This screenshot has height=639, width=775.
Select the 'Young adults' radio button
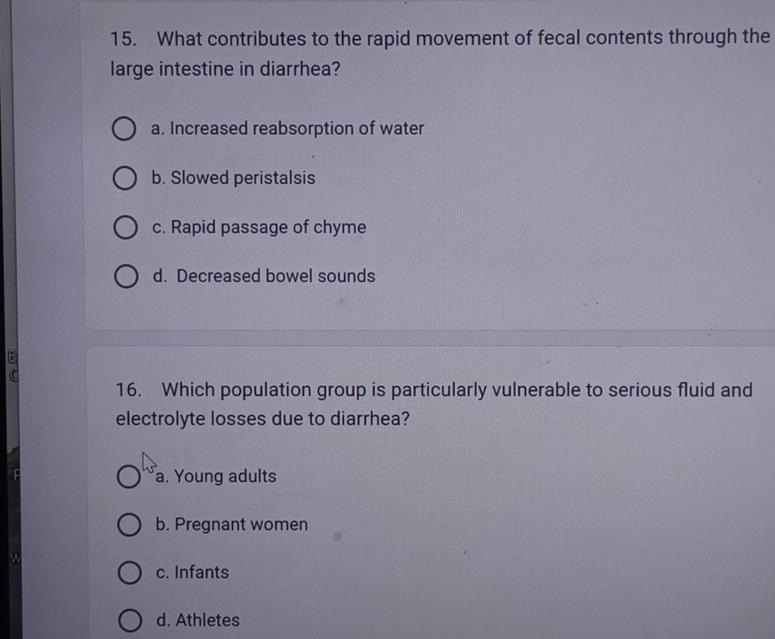point(128,477)
